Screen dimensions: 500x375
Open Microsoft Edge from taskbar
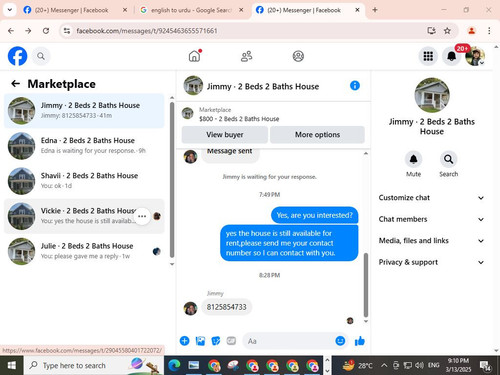(174, 366)
